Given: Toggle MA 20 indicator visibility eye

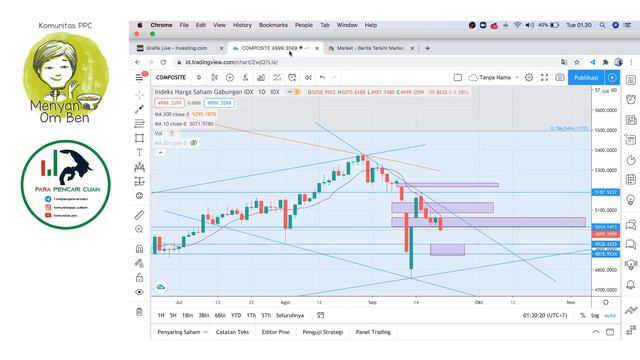Looking at the screenshot, I should tap(194, 143).
